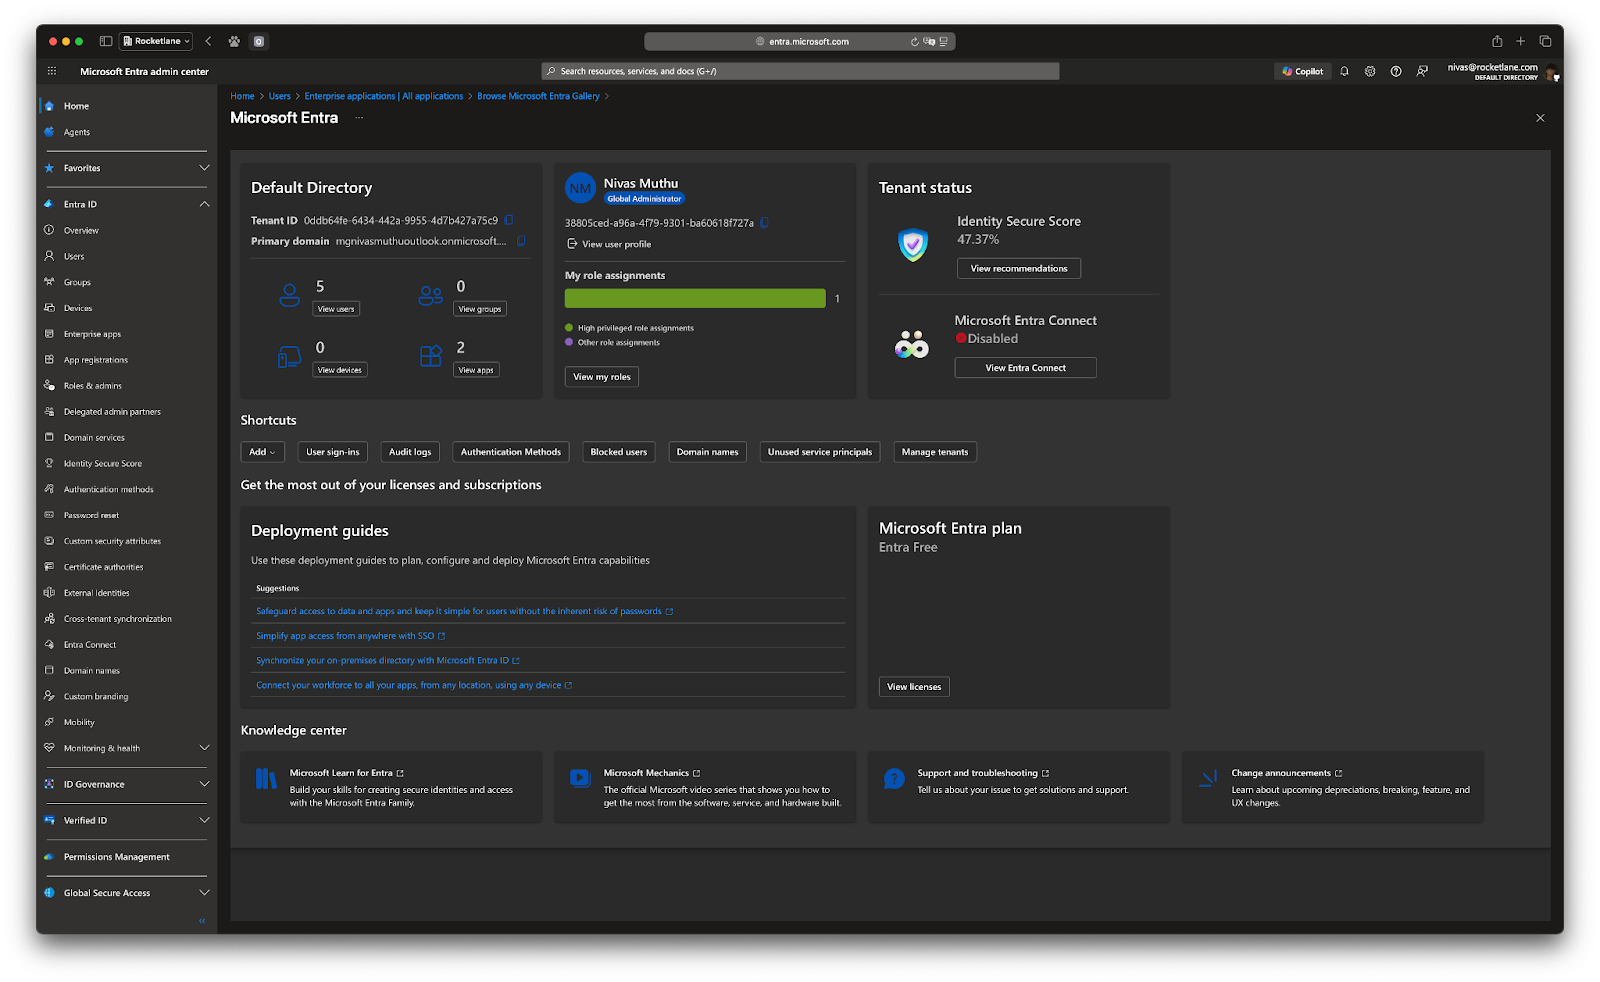Click the View users button
The height and width of the screenshot is (982, 1600).
tap(336, 309)
